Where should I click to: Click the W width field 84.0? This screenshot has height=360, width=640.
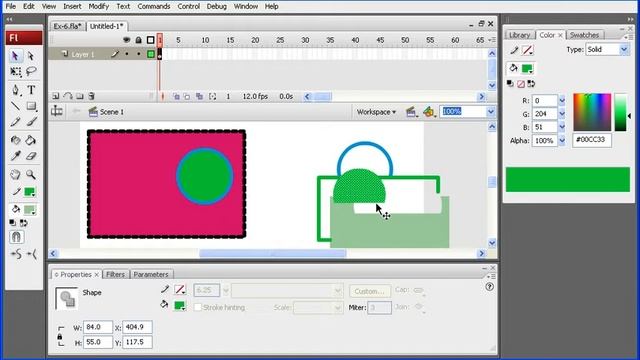point(98,327)
